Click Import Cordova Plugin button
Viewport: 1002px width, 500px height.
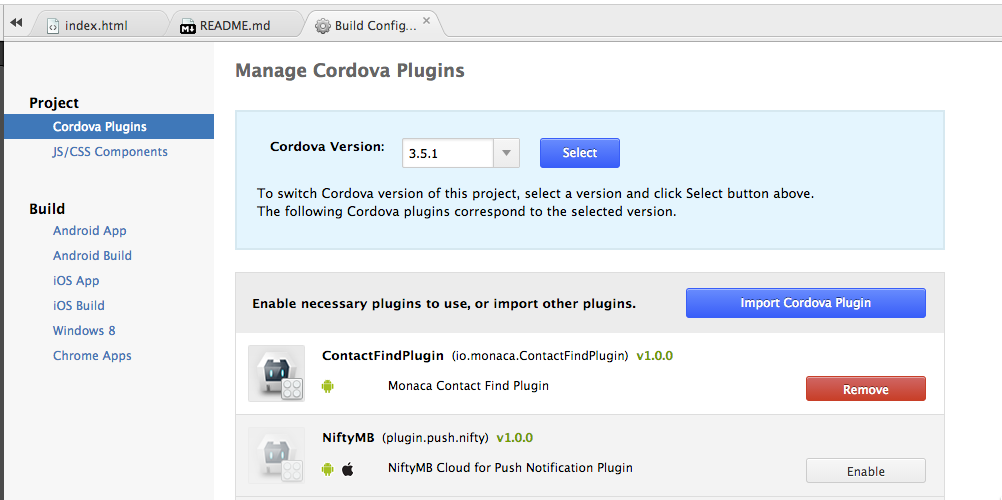(x=805, y=303)
